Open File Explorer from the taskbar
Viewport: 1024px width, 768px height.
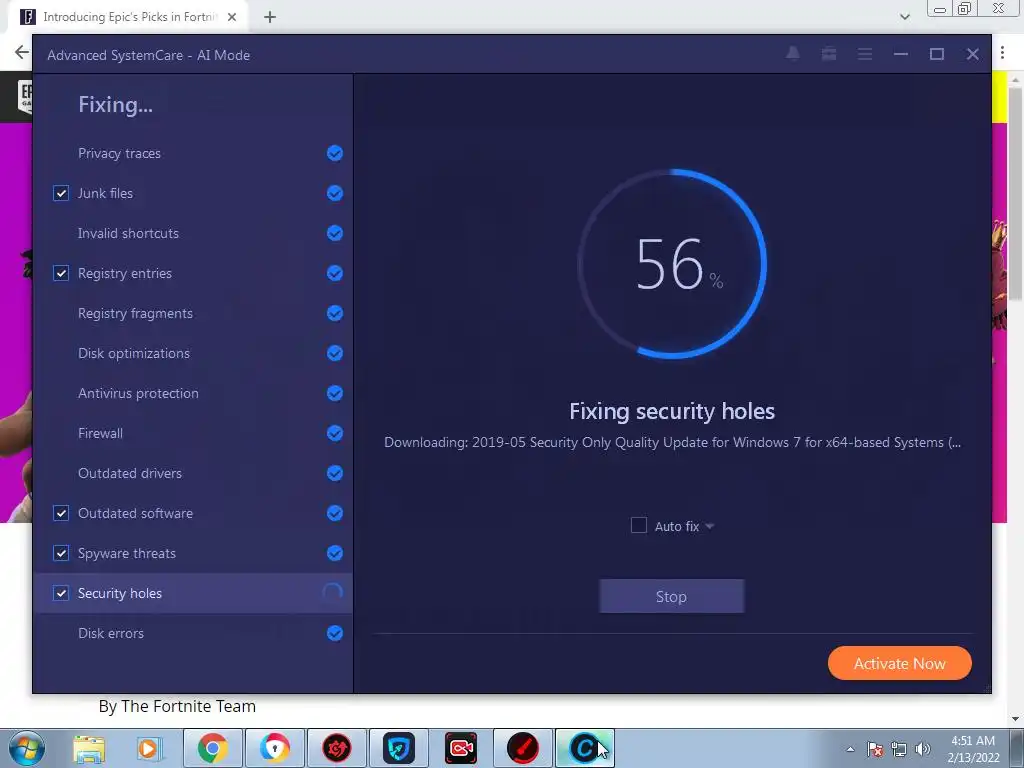click(89, 748)
